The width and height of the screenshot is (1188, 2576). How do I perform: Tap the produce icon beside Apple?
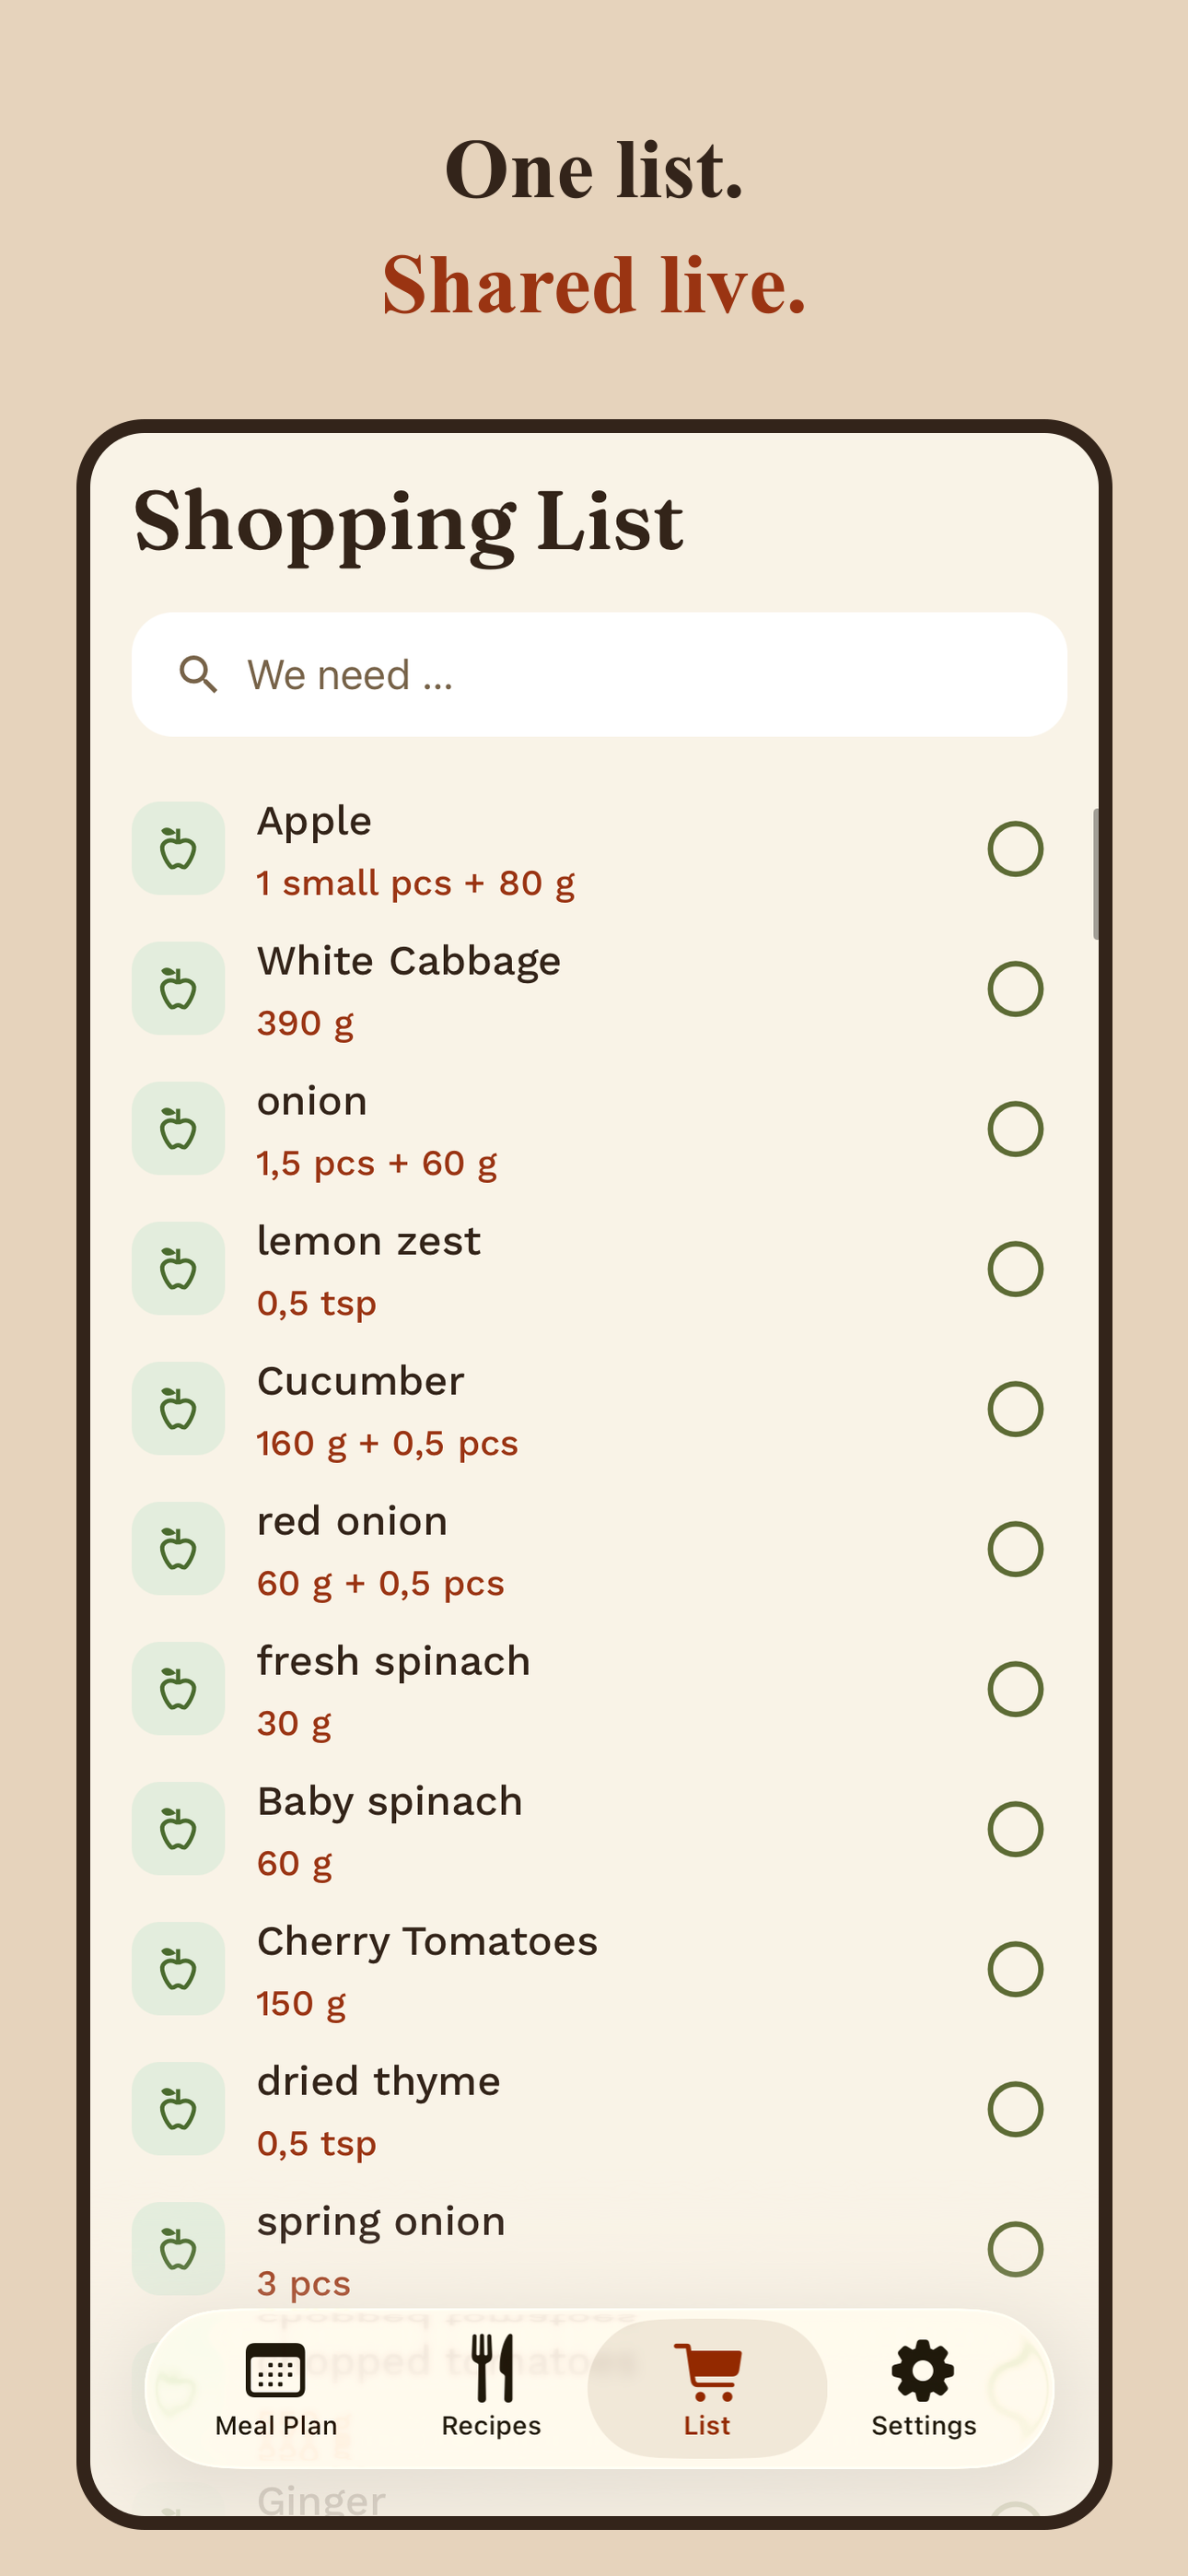(178, 849)
